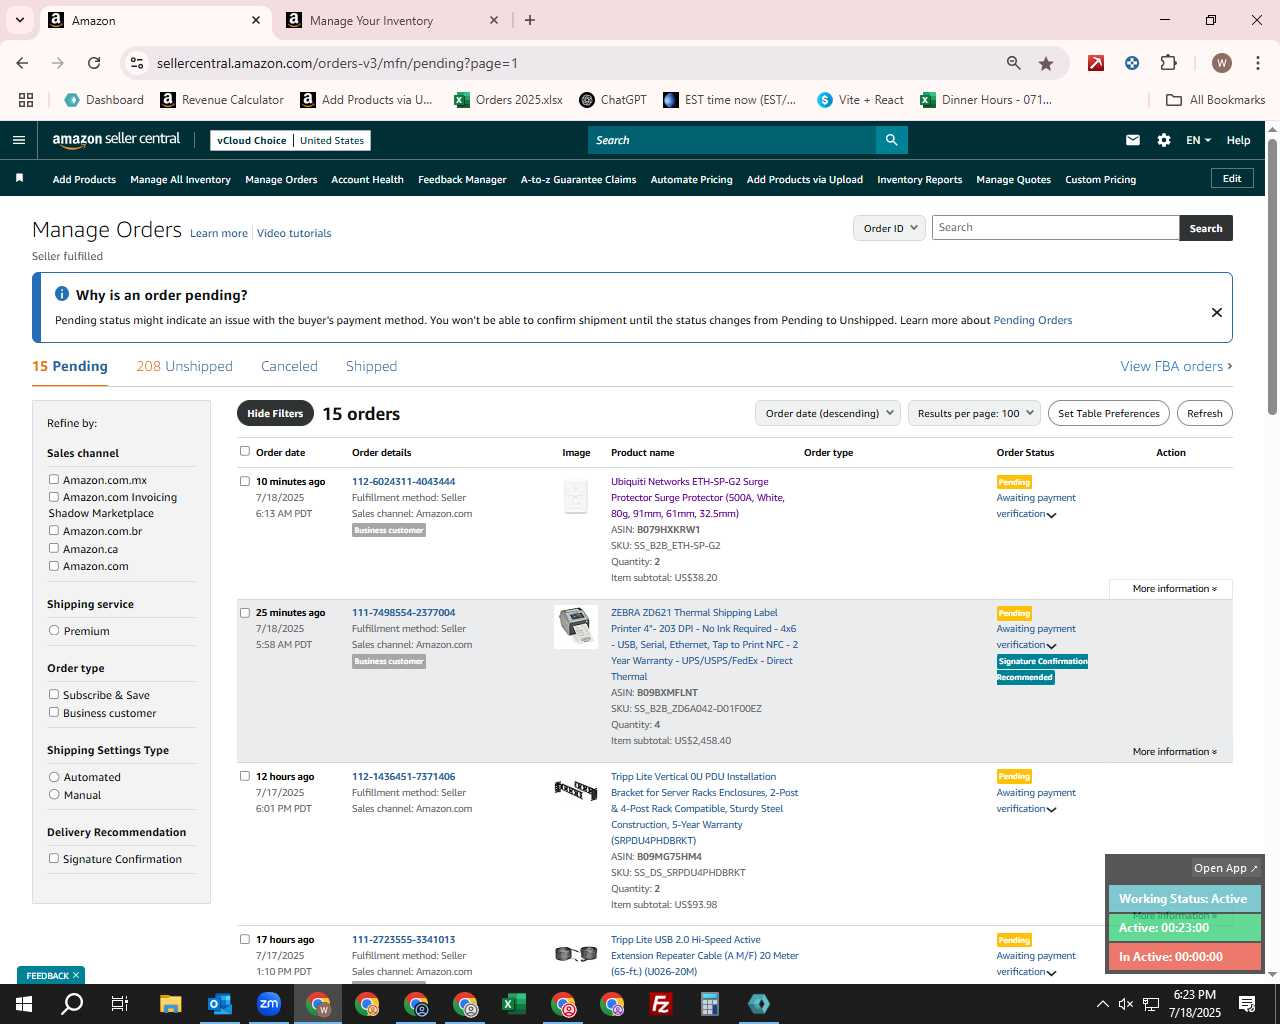The height and width of the screenshot is (1024, 1280).
Task: Click the bookmark flag icon in nav bar
Action: point(19,179)
